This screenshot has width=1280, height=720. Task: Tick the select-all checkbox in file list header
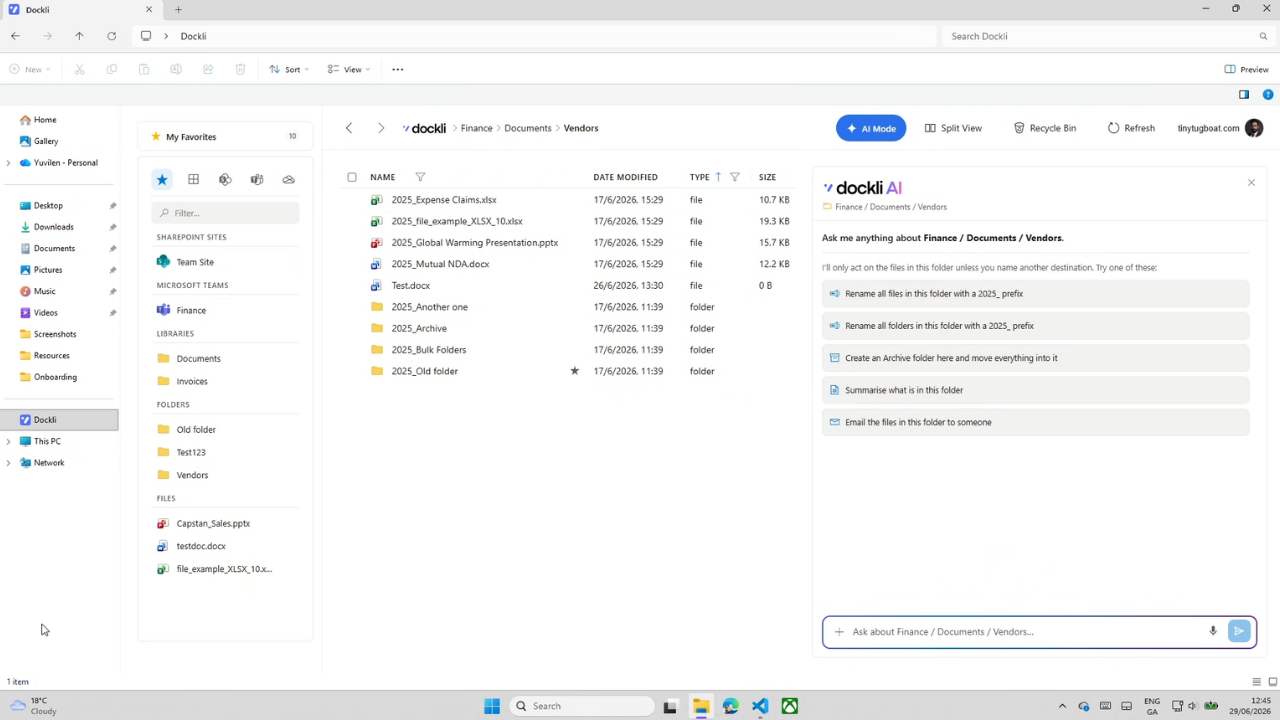352,177
